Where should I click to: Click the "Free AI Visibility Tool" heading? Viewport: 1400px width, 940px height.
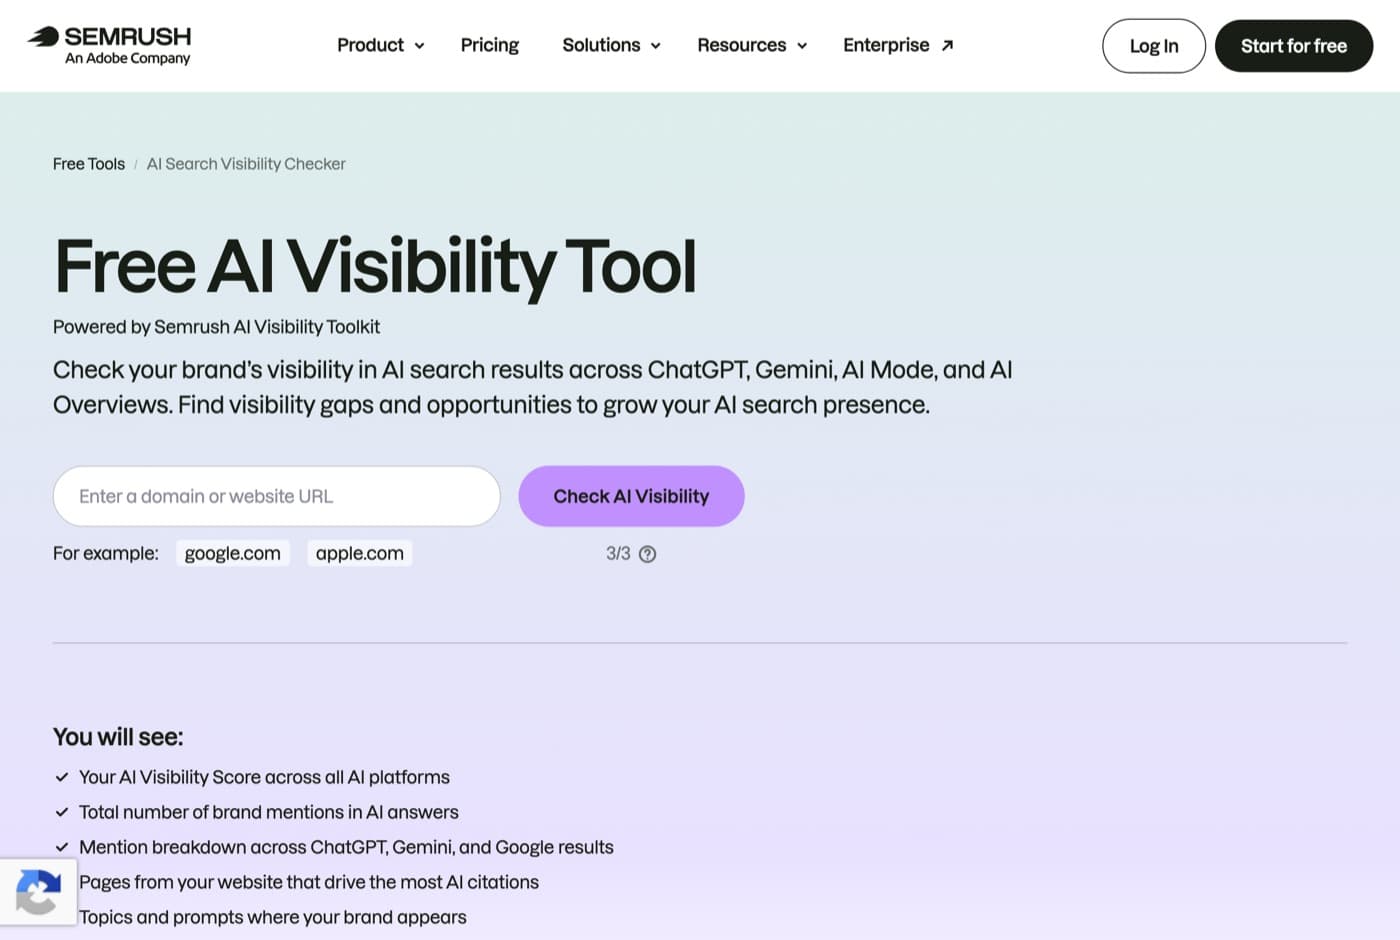375,266
